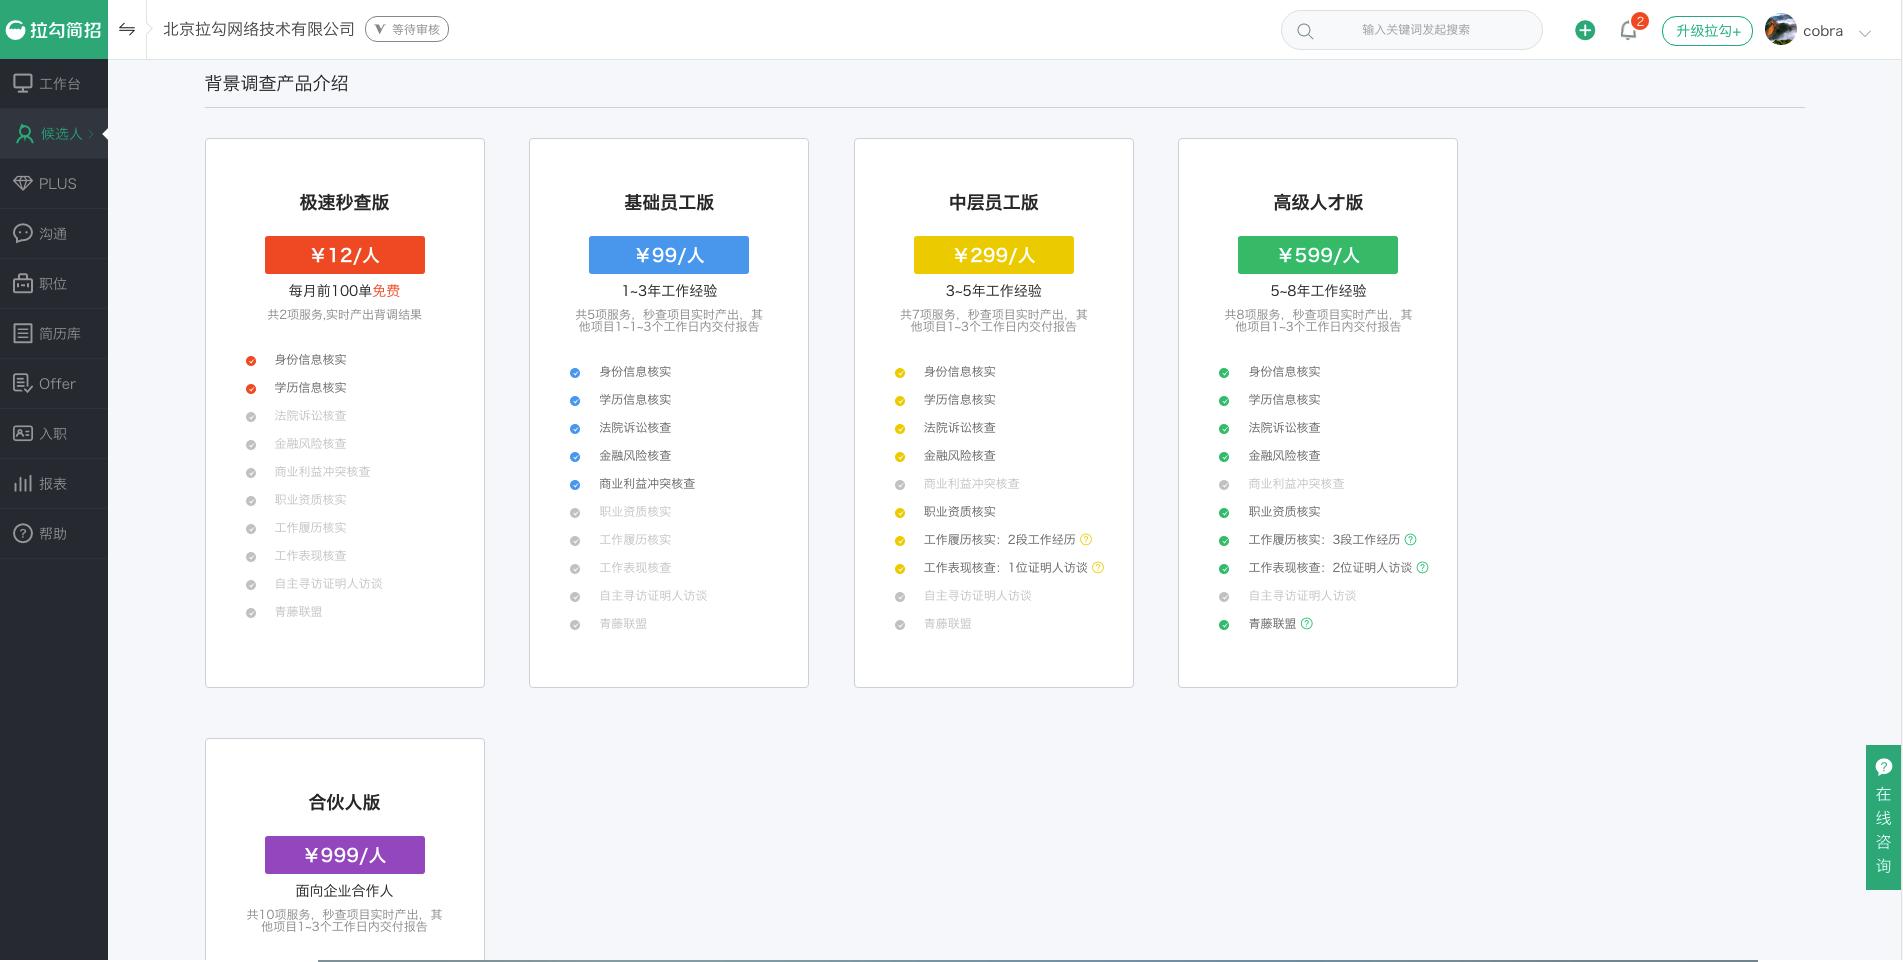Click the search magnifier icon
This screenshot has height=962, width=1903.
pos(1305,31)
